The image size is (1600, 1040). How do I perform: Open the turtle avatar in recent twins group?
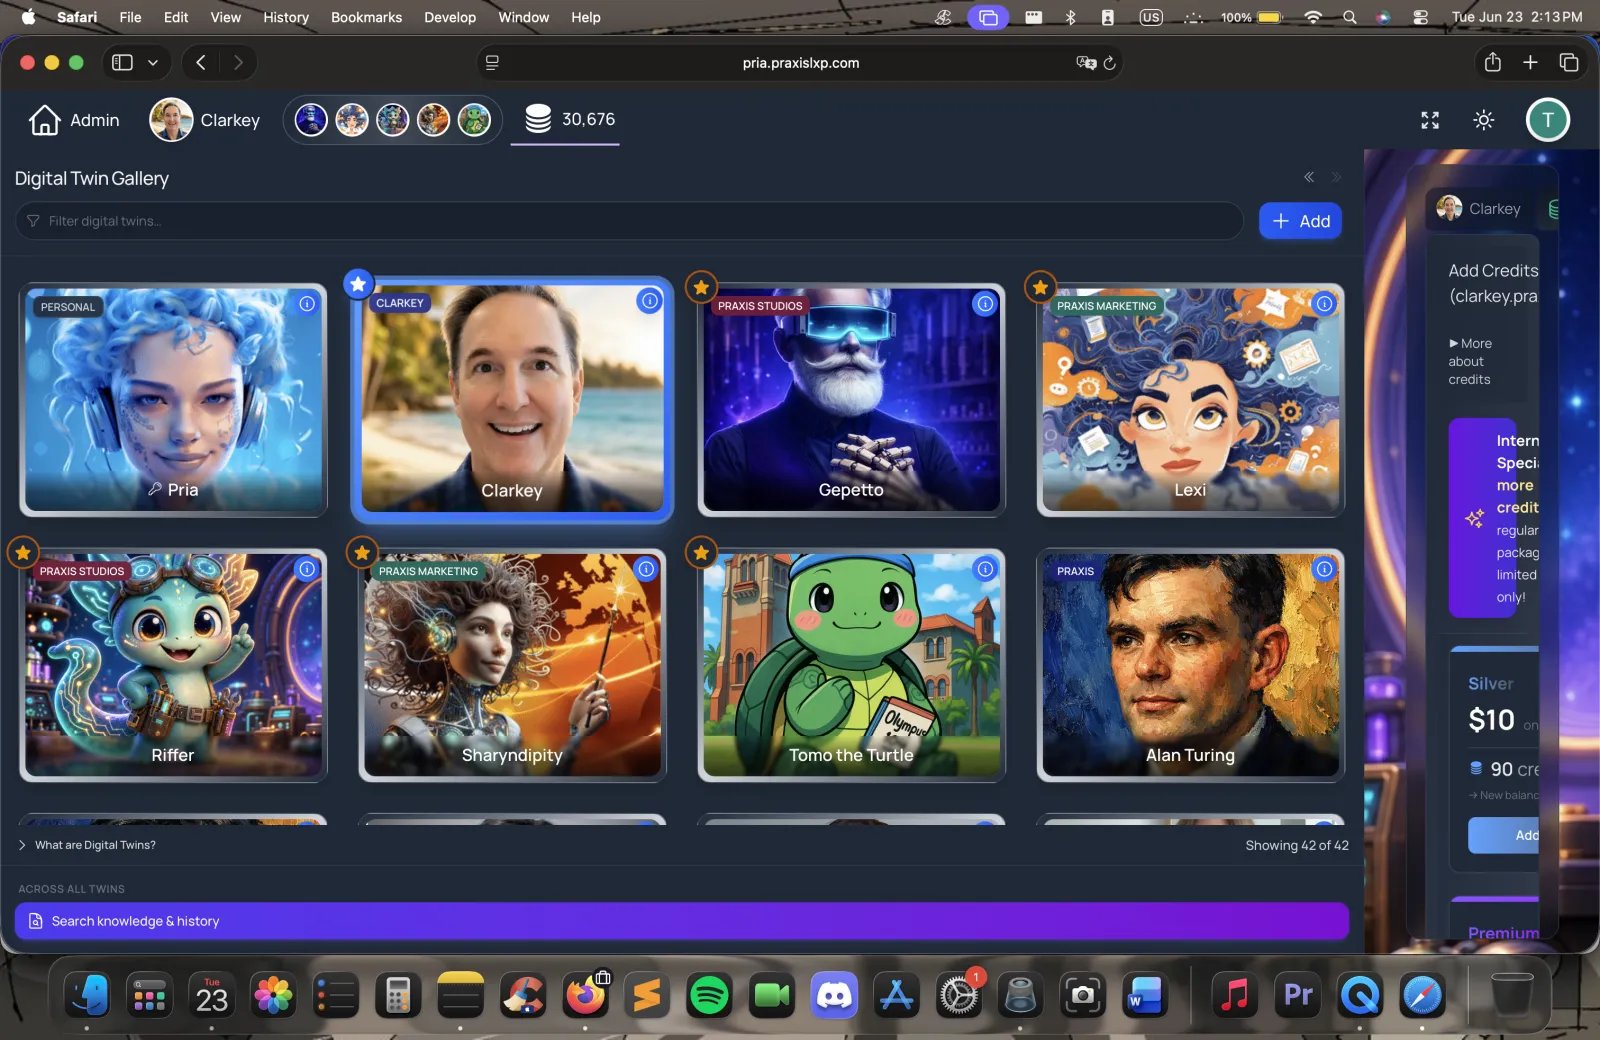[x=474, y=120]
